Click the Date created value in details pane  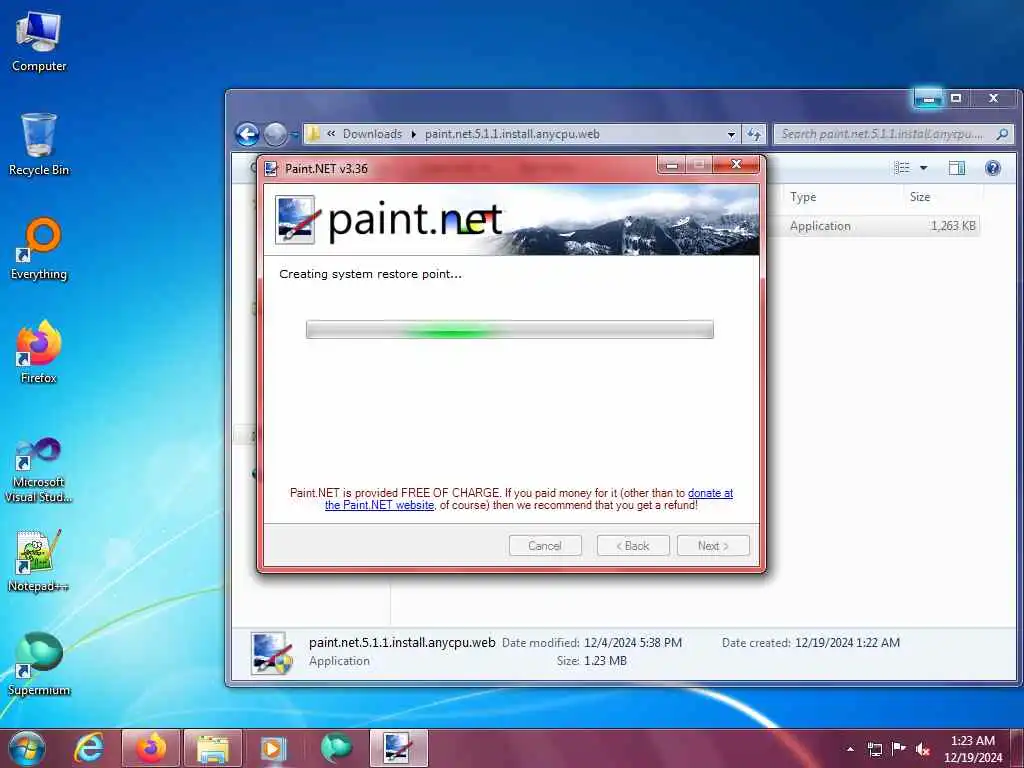(847, 643)
